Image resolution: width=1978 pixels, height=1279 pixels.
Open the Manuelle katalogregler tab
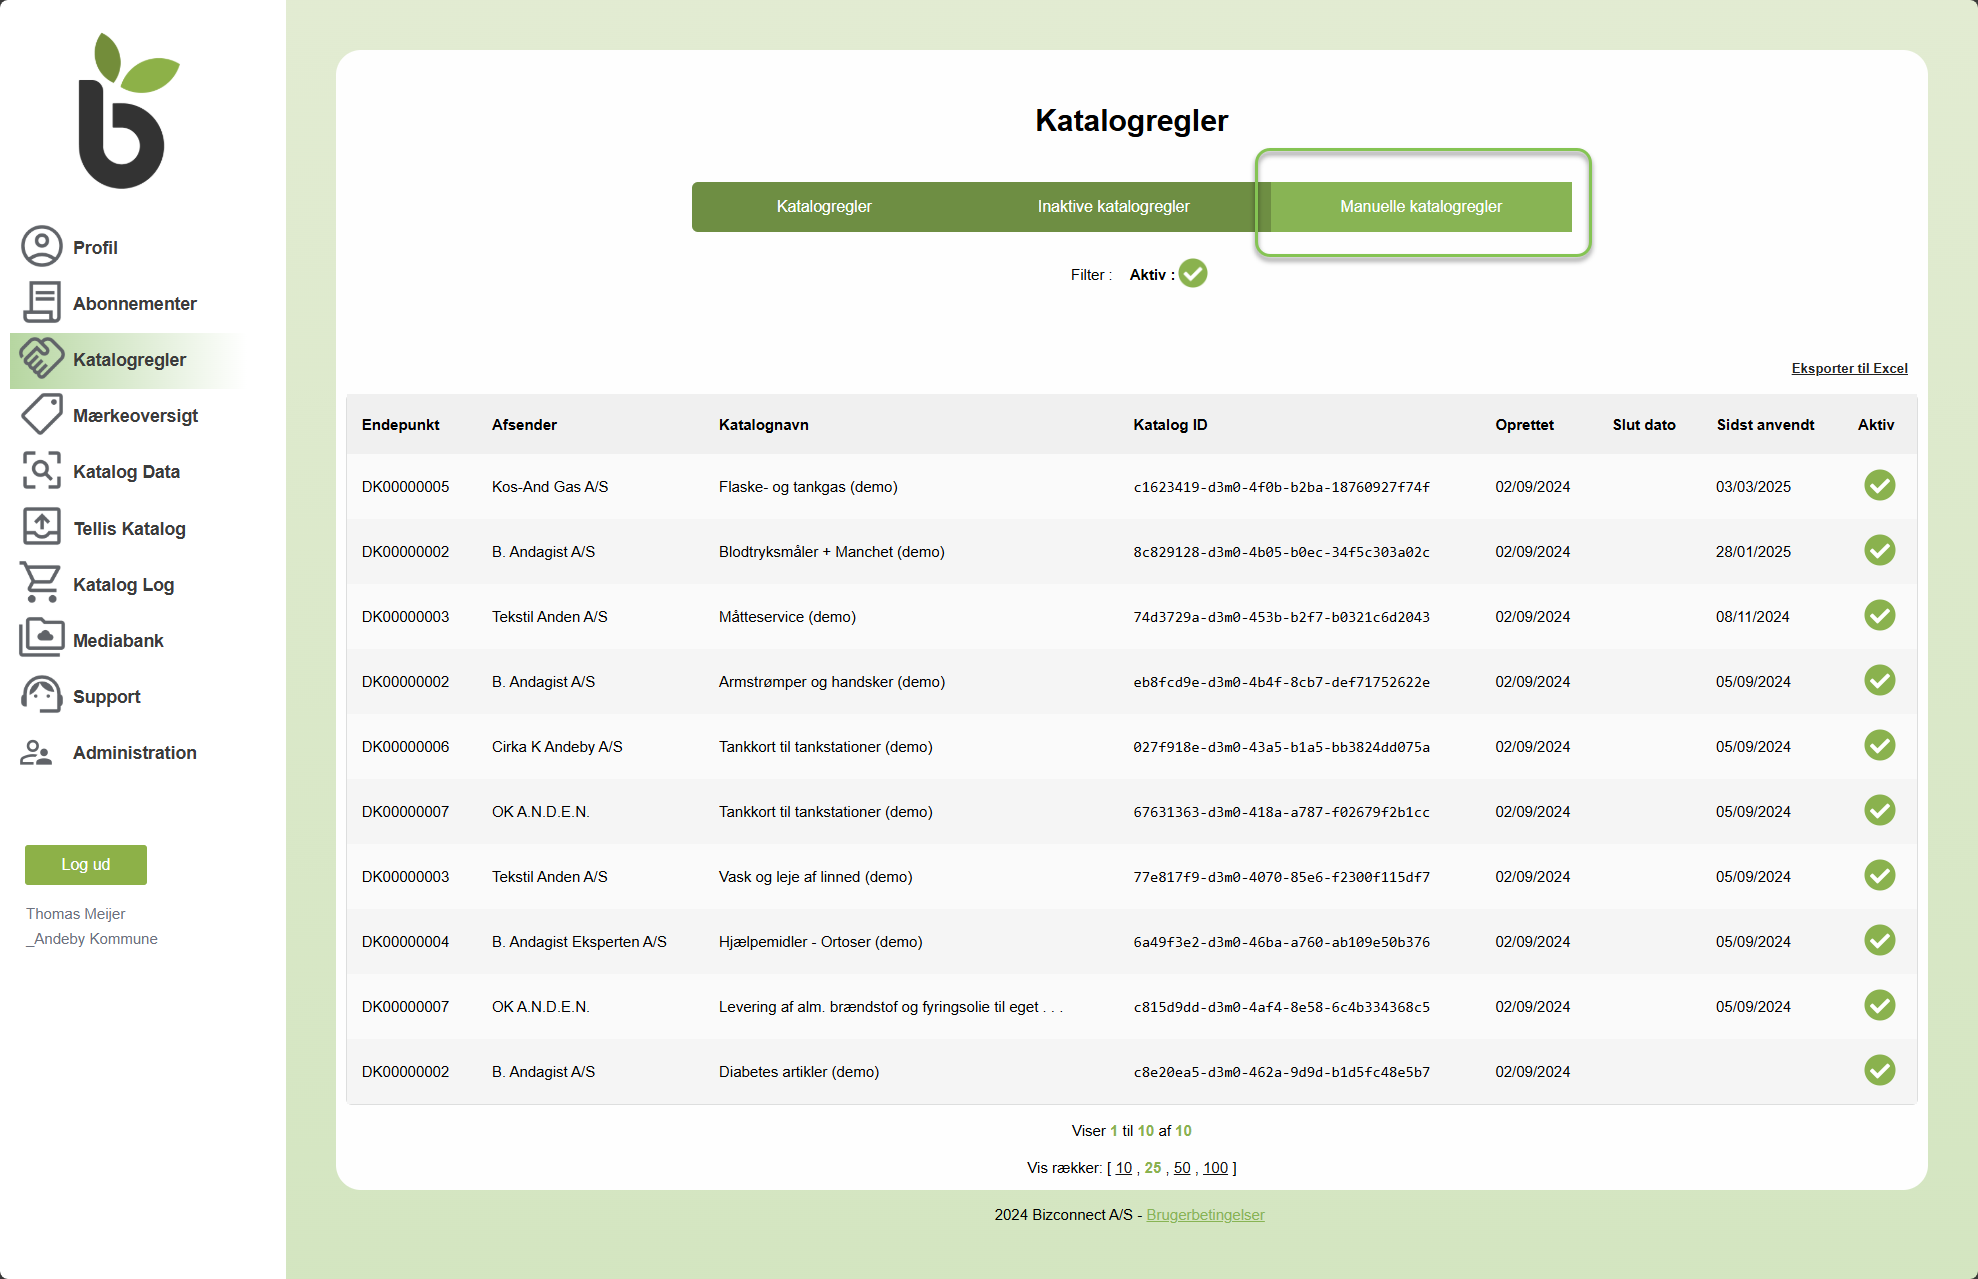click(x=1420, y=207)
